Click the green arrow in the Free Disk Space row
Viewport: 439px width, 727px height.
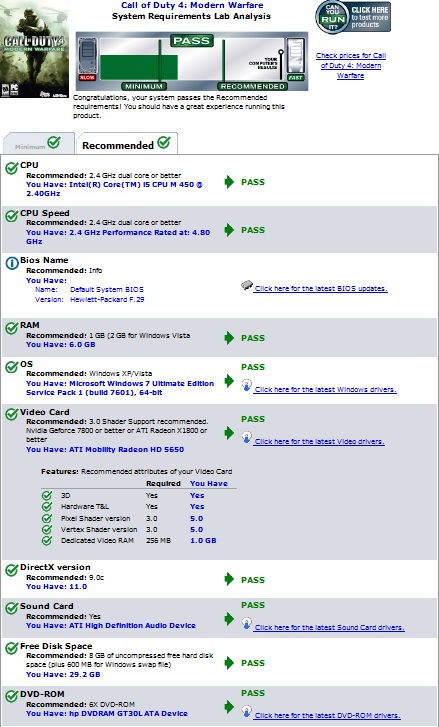point(229,663)
